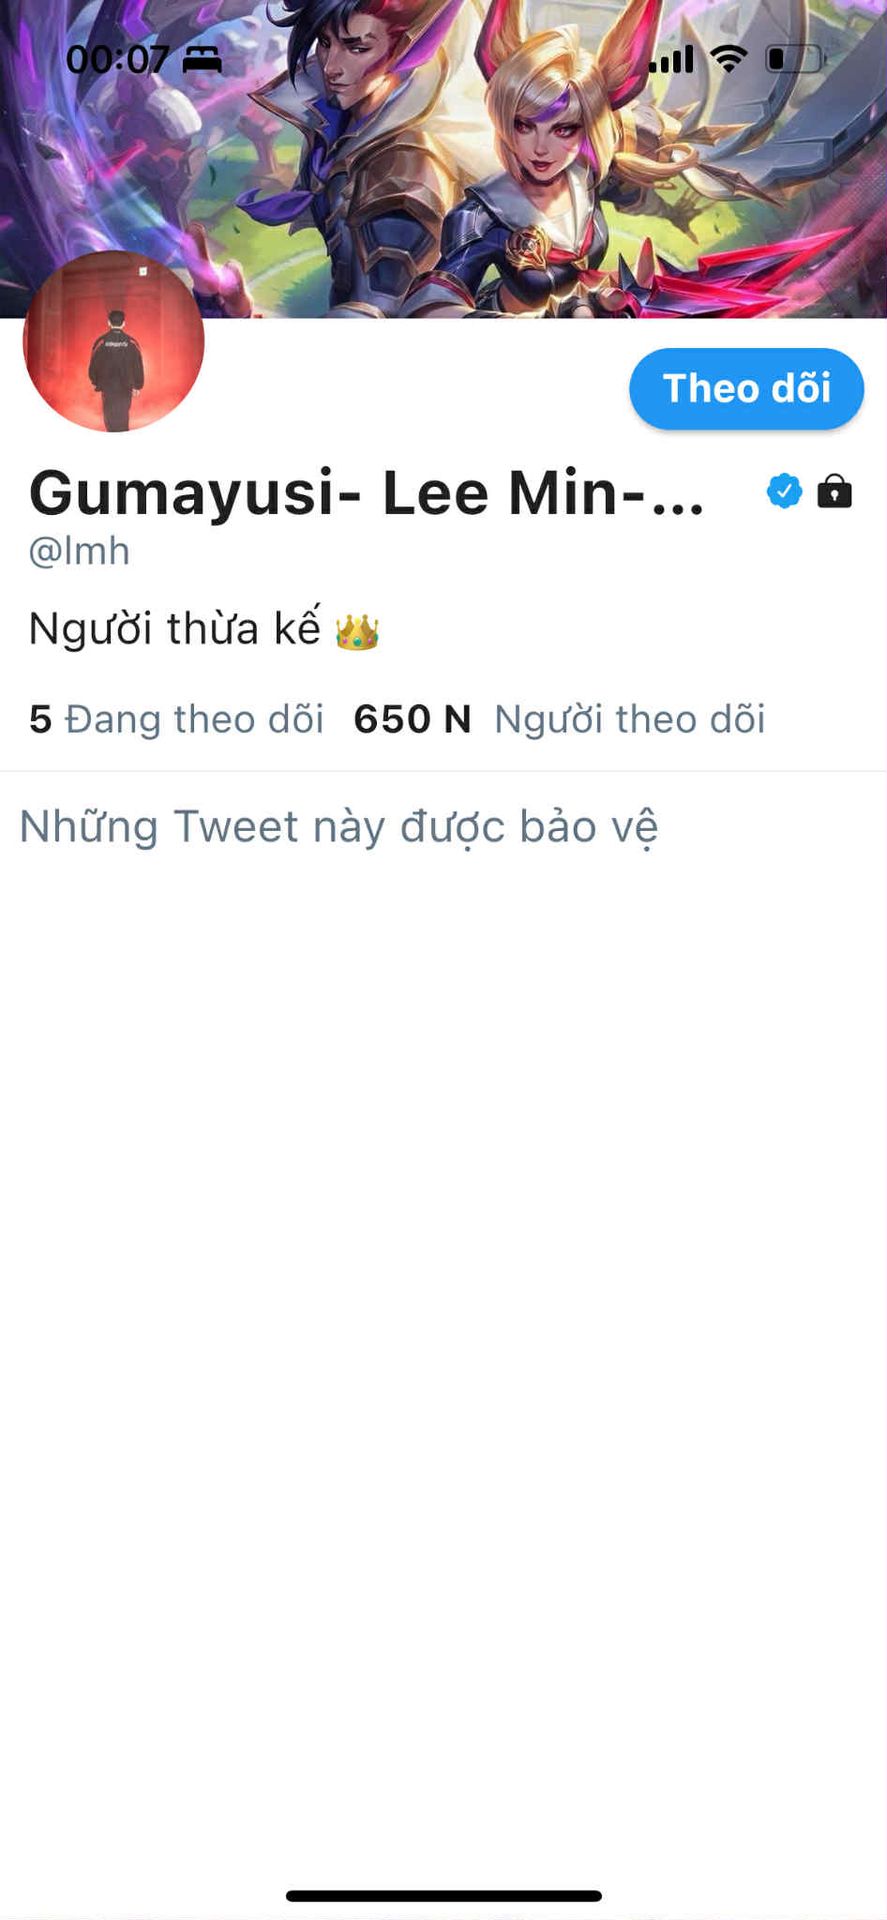The height and width of the screenshot is (1920, 887).
Task: Open the 5 Đang theo dõi list
Action: tap(176, 719)
